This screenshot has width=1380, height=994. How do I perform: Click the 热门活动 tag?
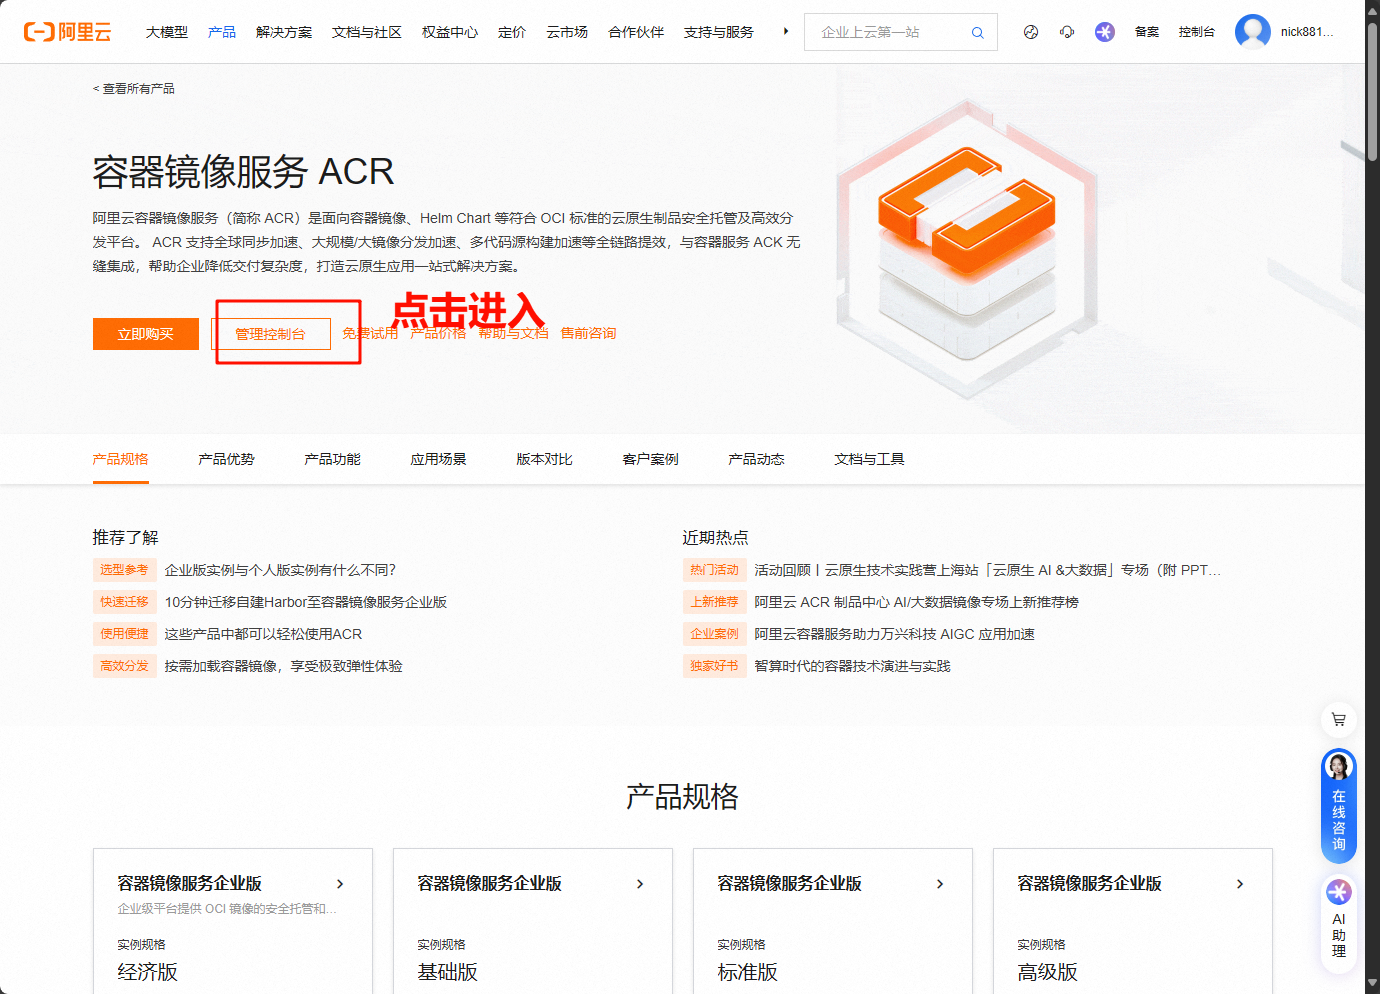tap(715, 570)
